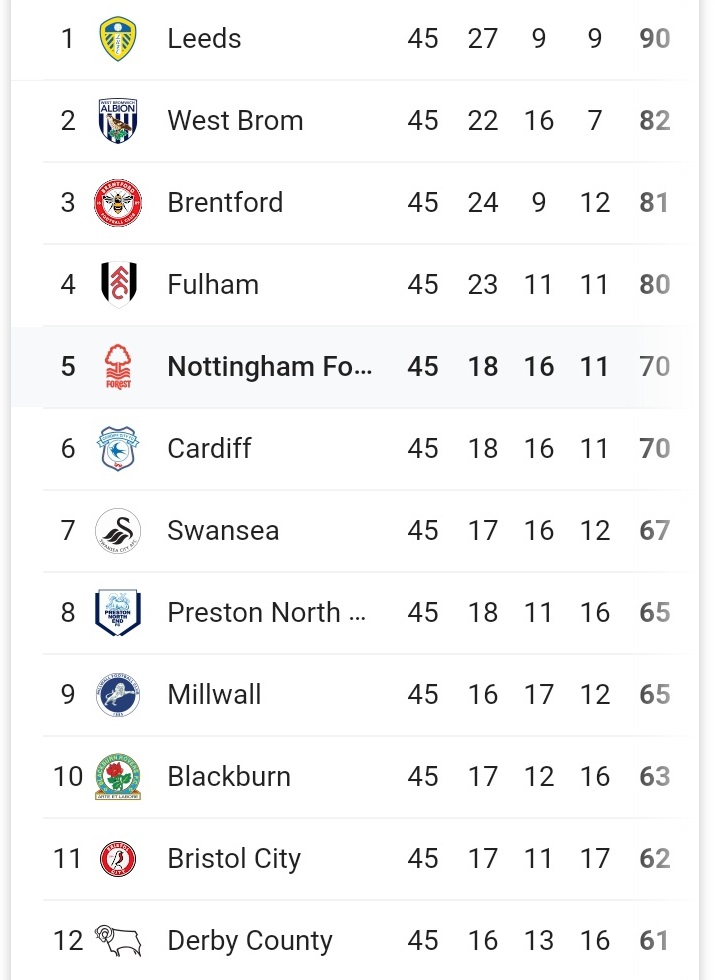Select the Swansea team name

(x=223, y=531)
